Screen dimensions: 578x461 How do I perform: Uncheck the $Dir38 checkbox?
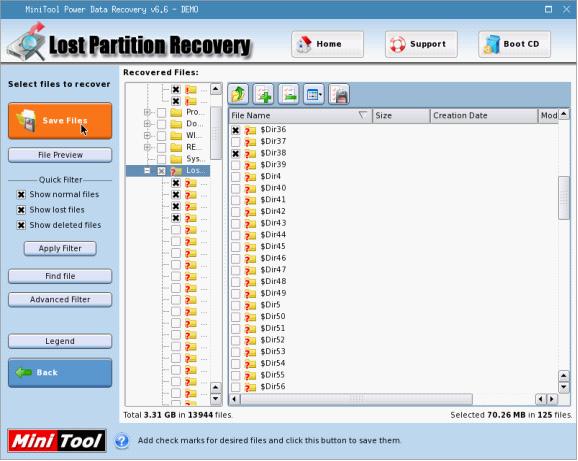click(x=236, y=154)
